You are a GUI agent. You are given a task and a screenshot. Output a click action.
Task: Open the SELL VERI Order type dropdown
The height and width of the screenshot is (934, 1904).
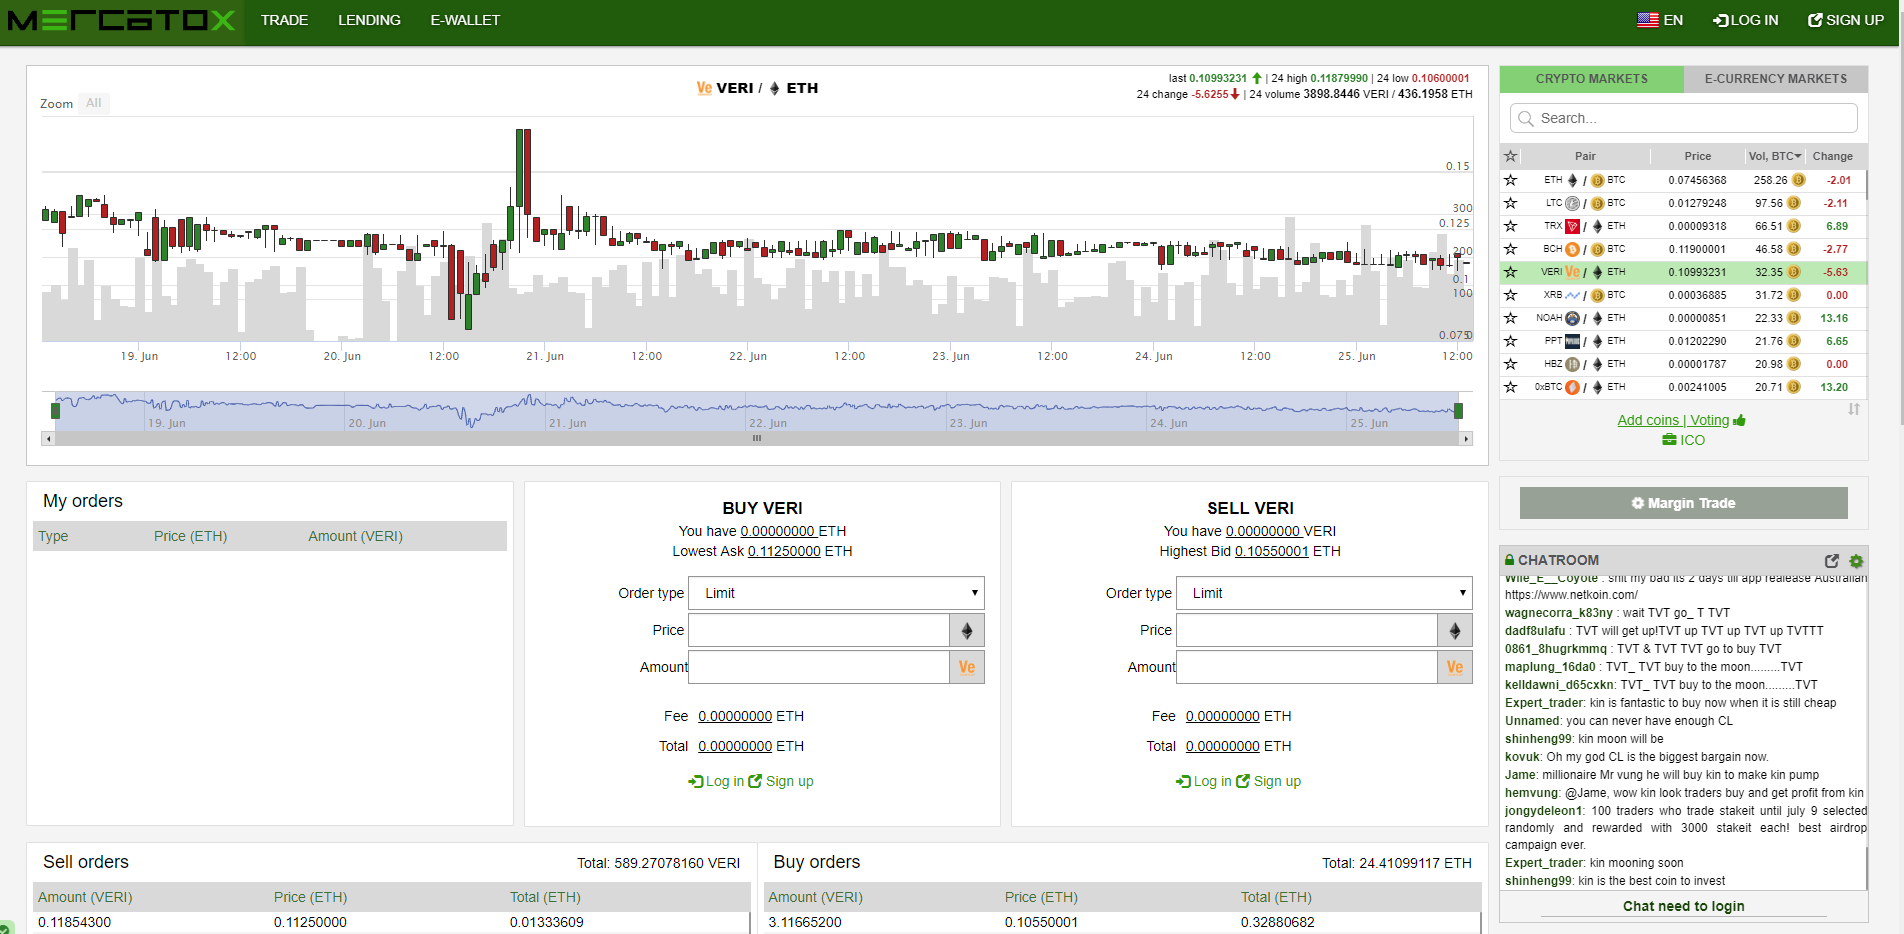pos(1325,593)
